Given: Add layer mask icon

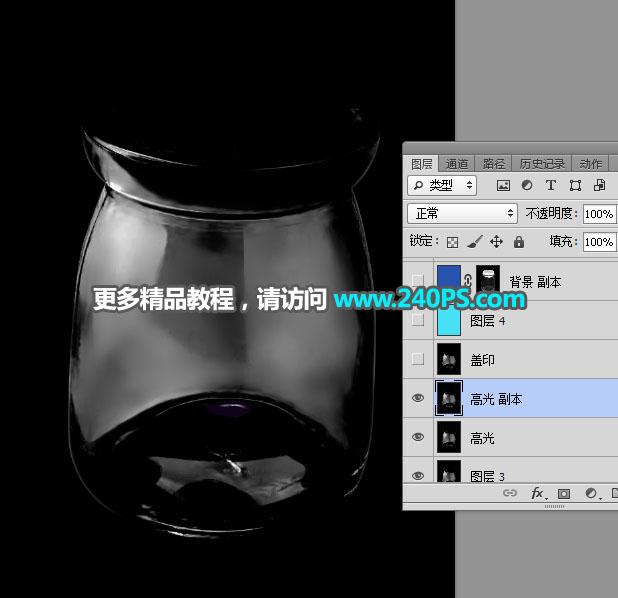Looking at the screenshot, I should click(x=564, y=494).
